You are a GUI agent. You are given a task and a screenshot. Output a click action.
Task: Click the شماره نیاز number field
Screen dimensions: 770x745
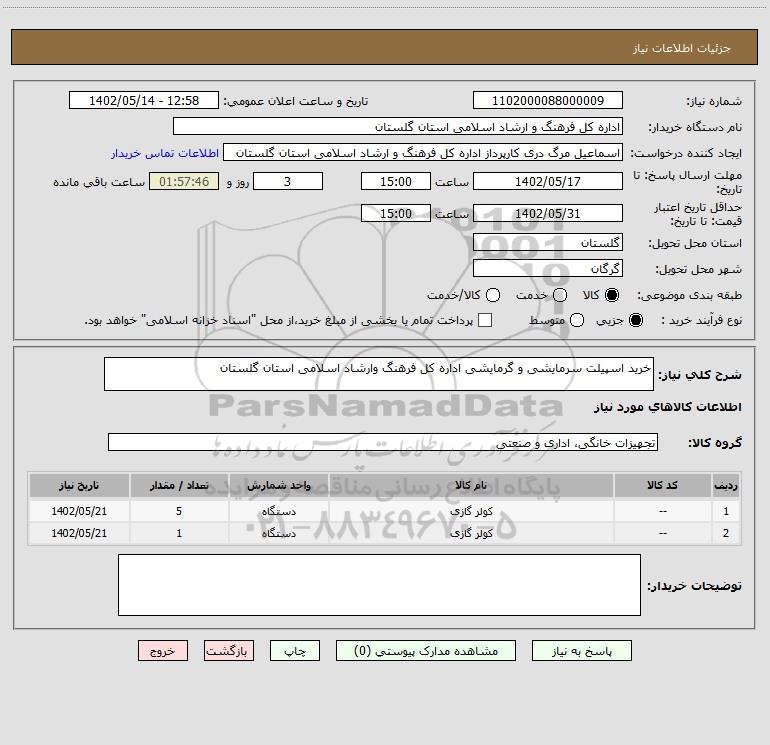pos(548,101)
